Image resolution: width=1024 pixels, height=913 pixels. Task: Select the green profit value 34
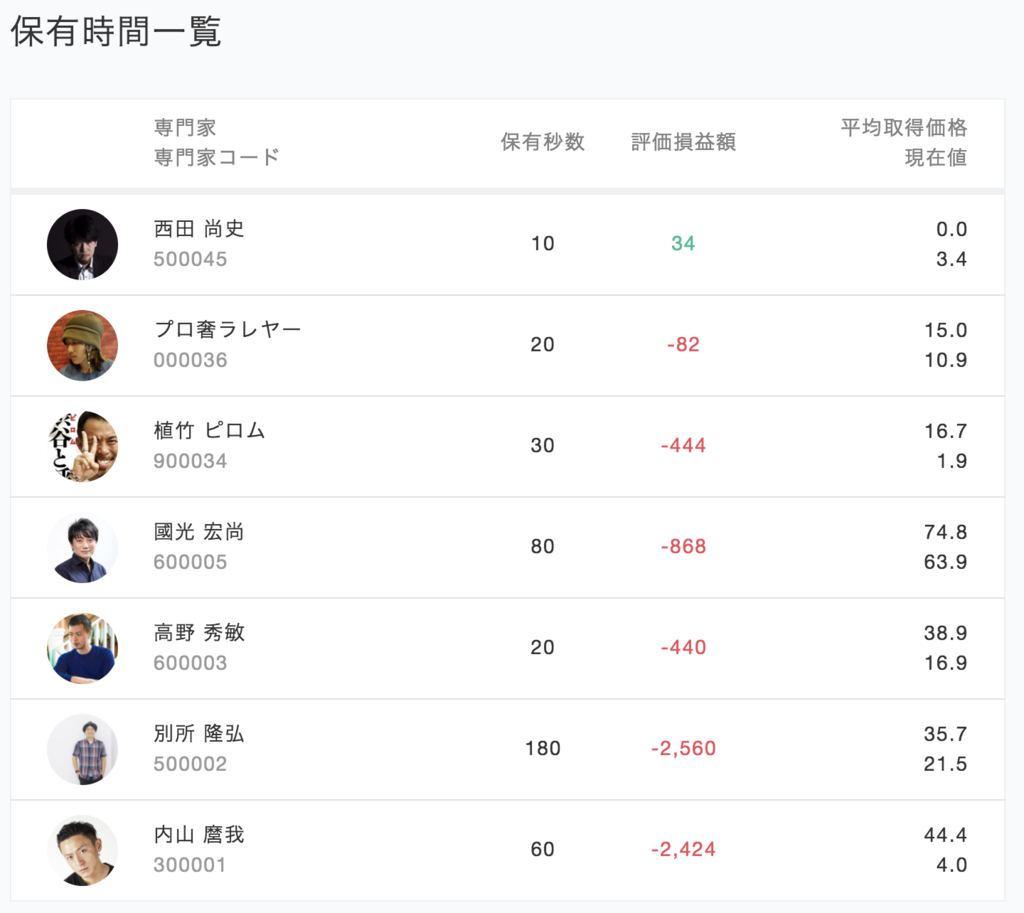click(x=684, y=244)
